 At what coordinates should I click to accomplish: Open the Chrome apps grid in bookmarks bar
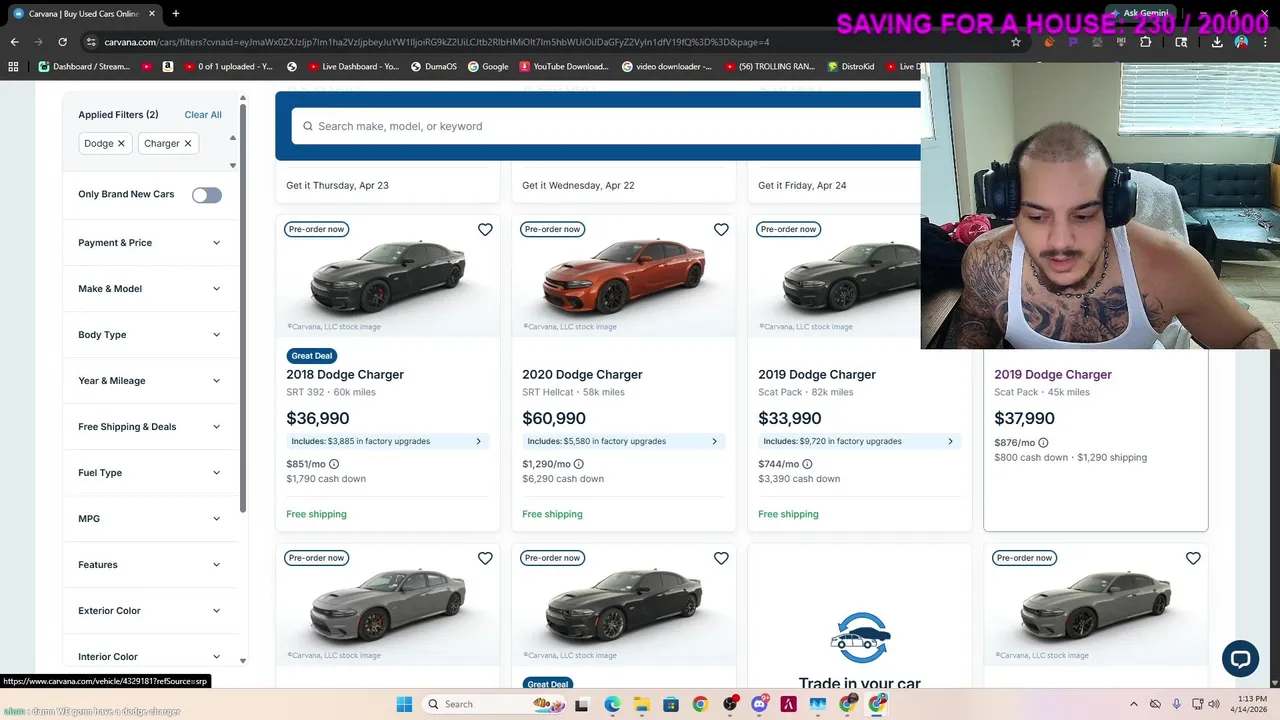pos(13,67)
